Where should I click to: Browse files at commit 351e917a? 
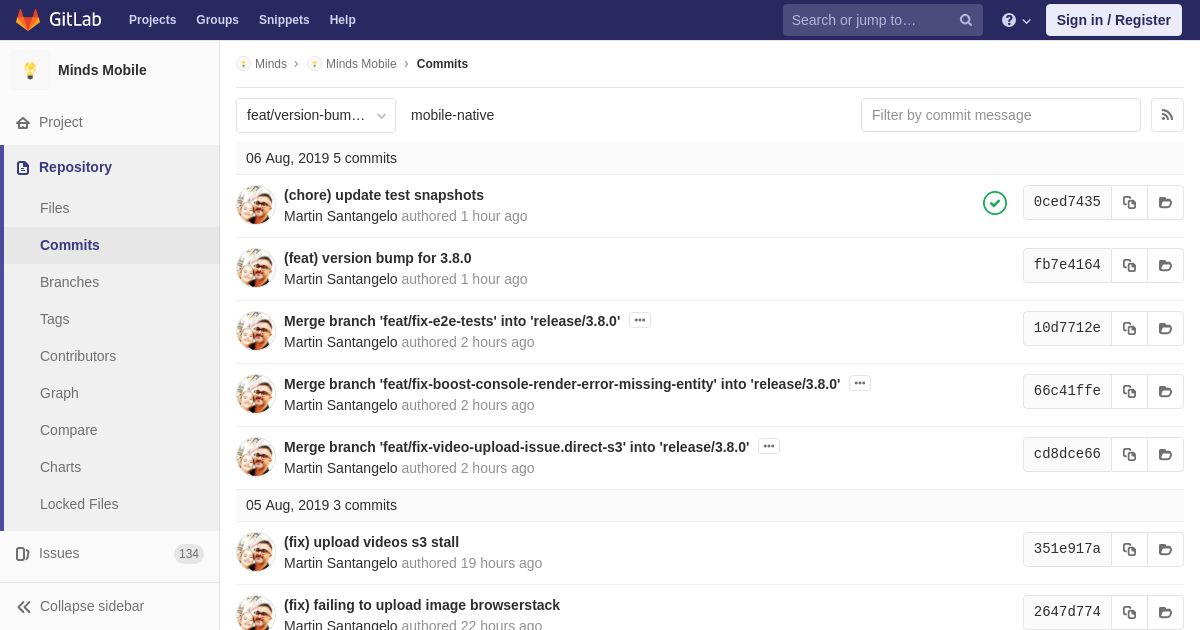(1165, 549)
